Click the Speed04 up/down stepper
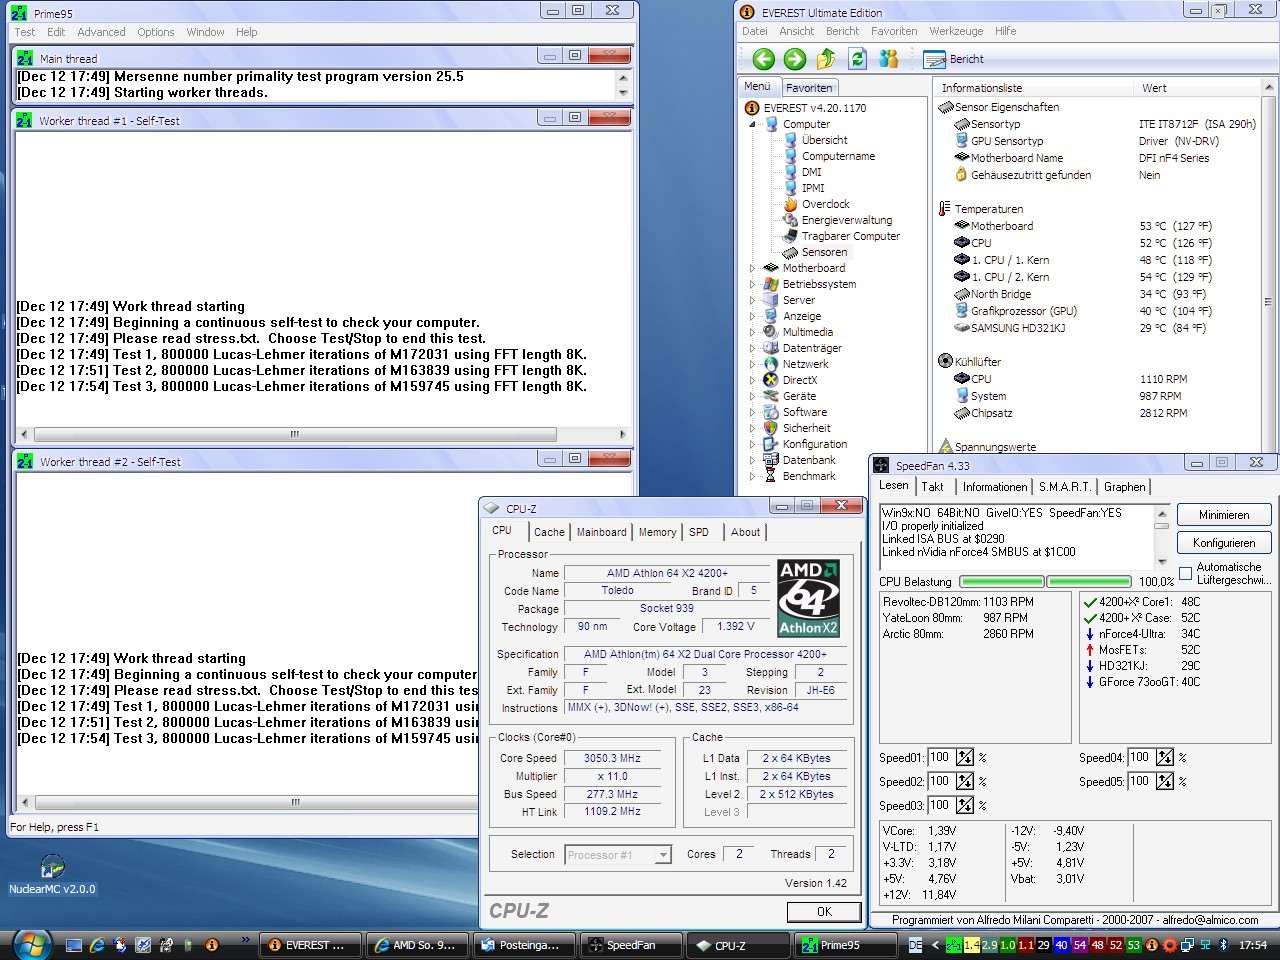The width and height of the screenshot is (1280, 960). coord(1165,757)
